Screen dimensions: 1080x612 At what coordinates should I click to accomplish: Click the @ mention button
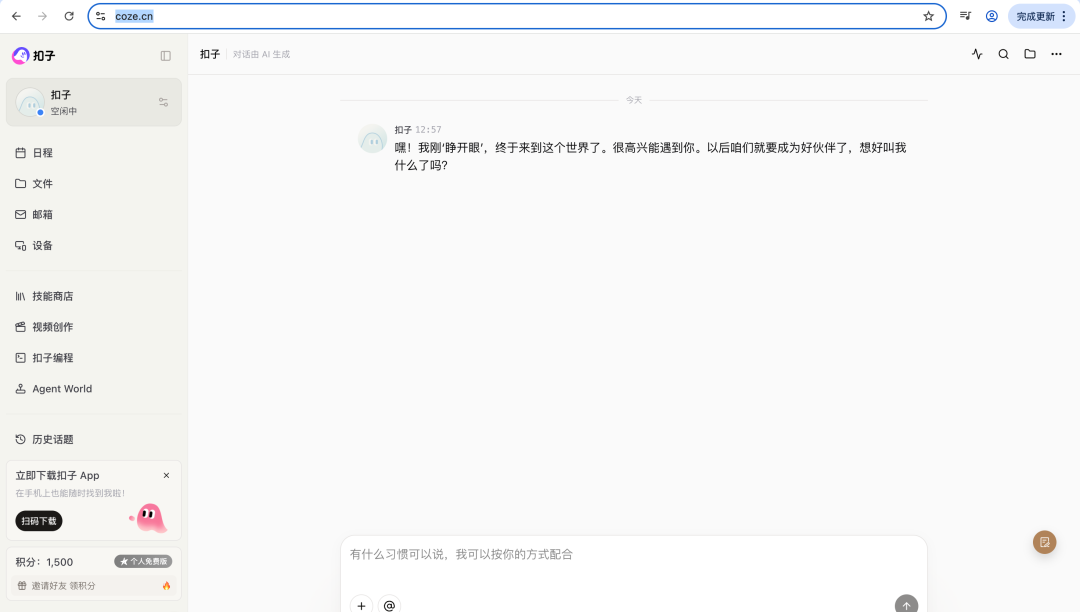(389, 605)
